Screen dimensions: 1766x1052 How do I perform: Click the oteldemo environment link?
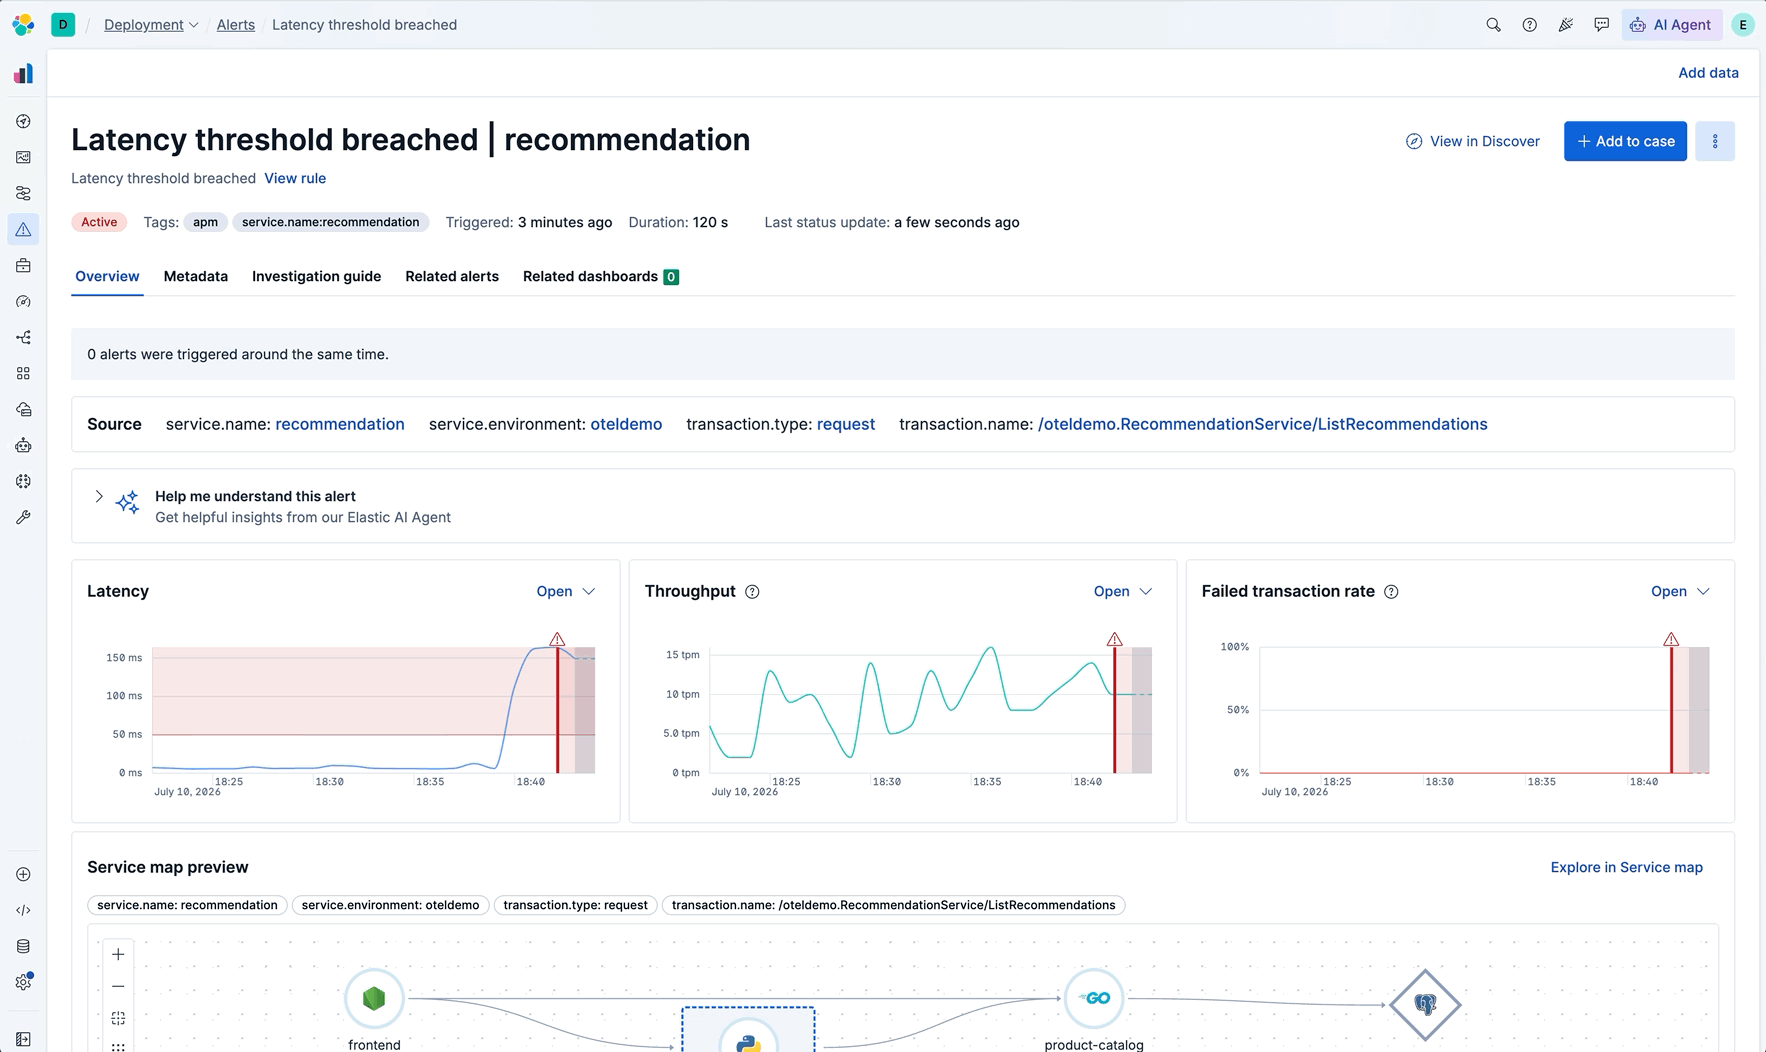point(626,424)
